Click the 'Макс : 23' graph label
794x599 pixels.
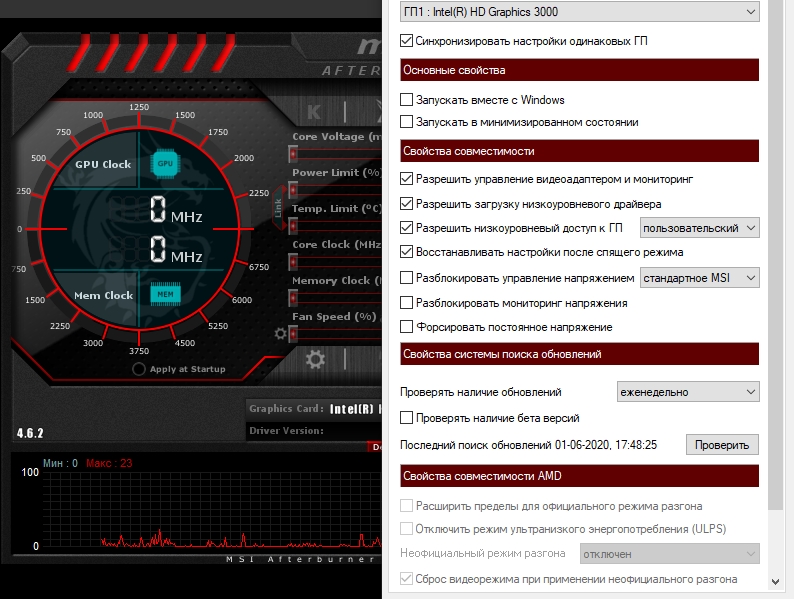pyautogui.click(x=109, y=463)
